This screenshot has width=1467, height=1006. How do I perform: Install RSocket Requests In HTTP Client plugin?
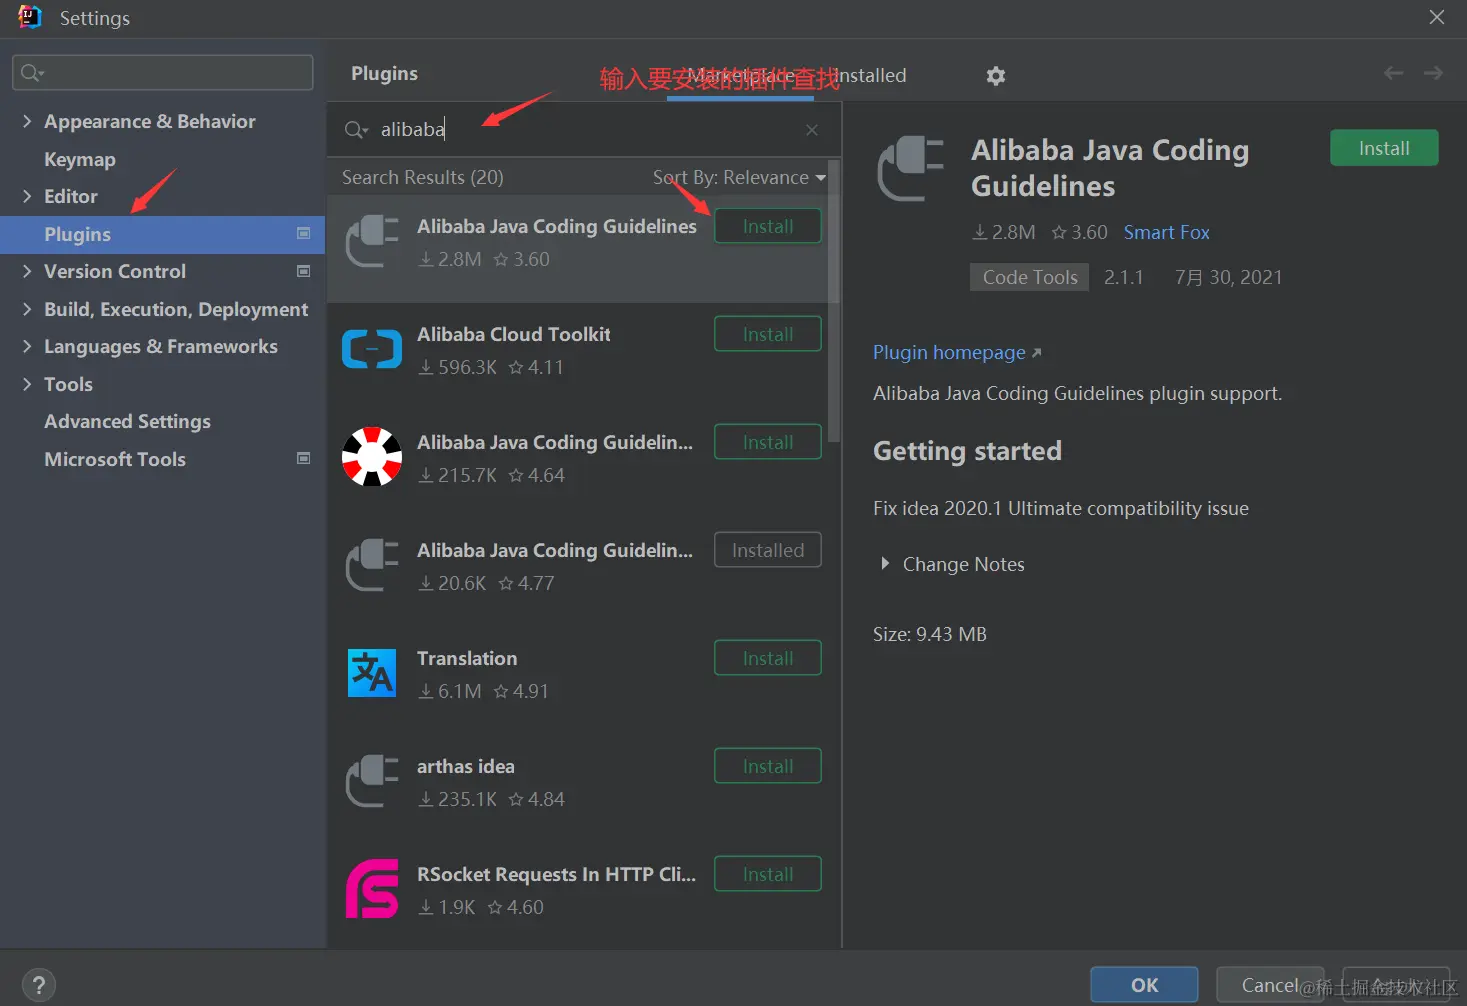[x=768, y=874]
